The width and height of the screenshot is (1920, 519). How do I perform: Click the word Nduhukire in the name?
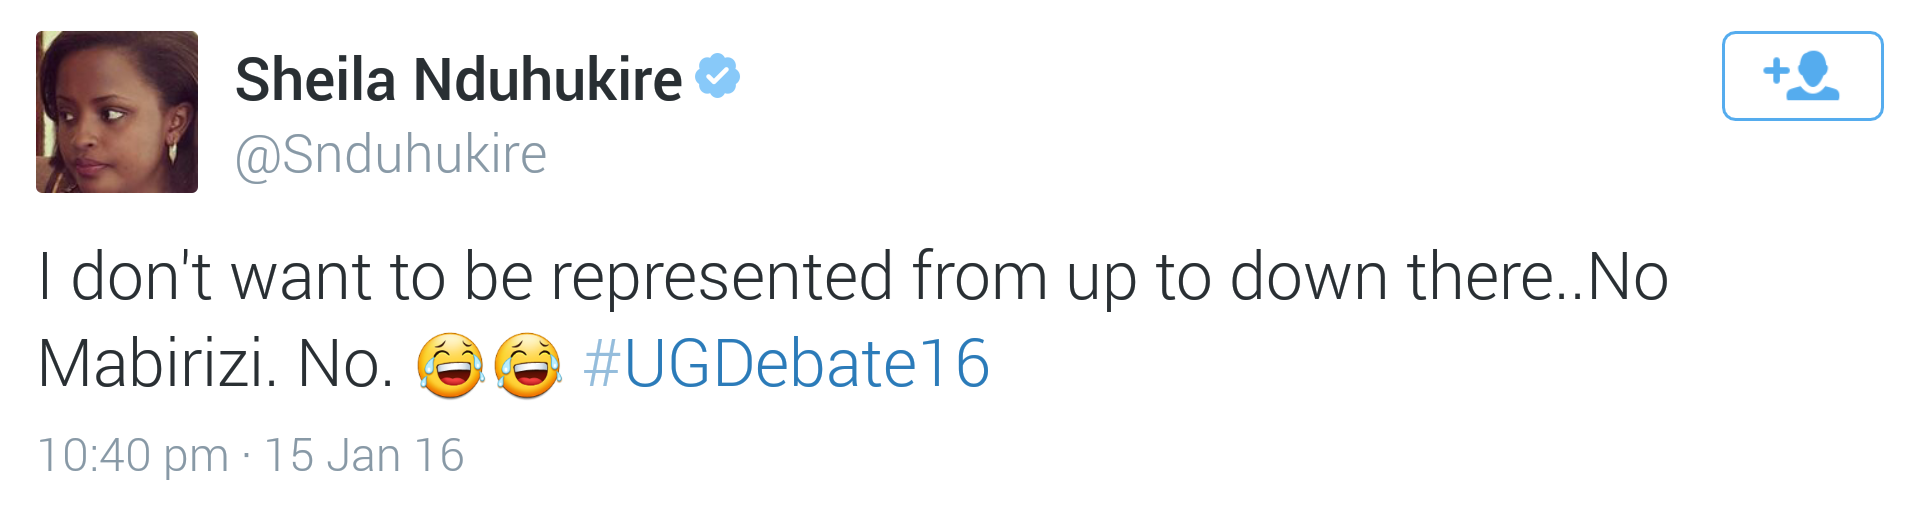click(x=548, y=79)
